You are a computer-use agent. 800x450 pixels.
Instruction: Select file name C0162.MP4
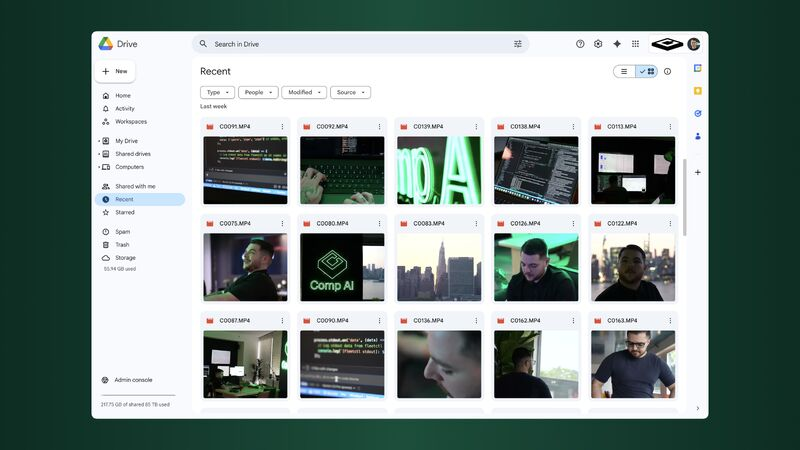525,320
